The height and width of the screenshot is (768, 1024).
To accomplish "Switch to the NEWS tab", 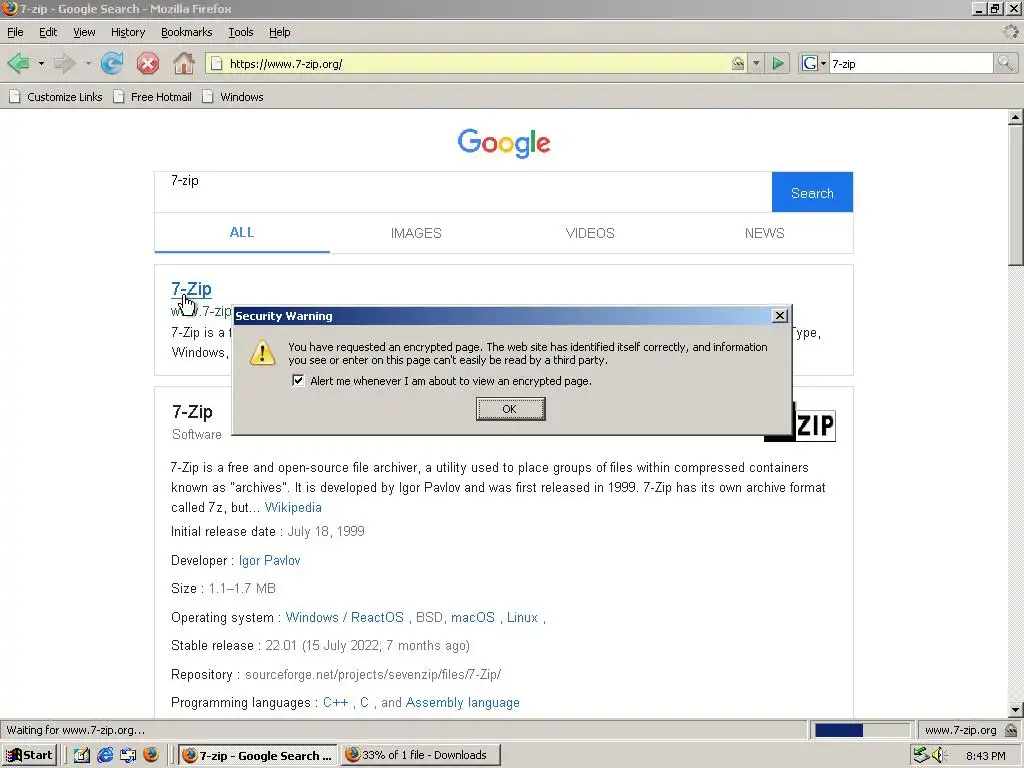I will (x=765, y=233).
